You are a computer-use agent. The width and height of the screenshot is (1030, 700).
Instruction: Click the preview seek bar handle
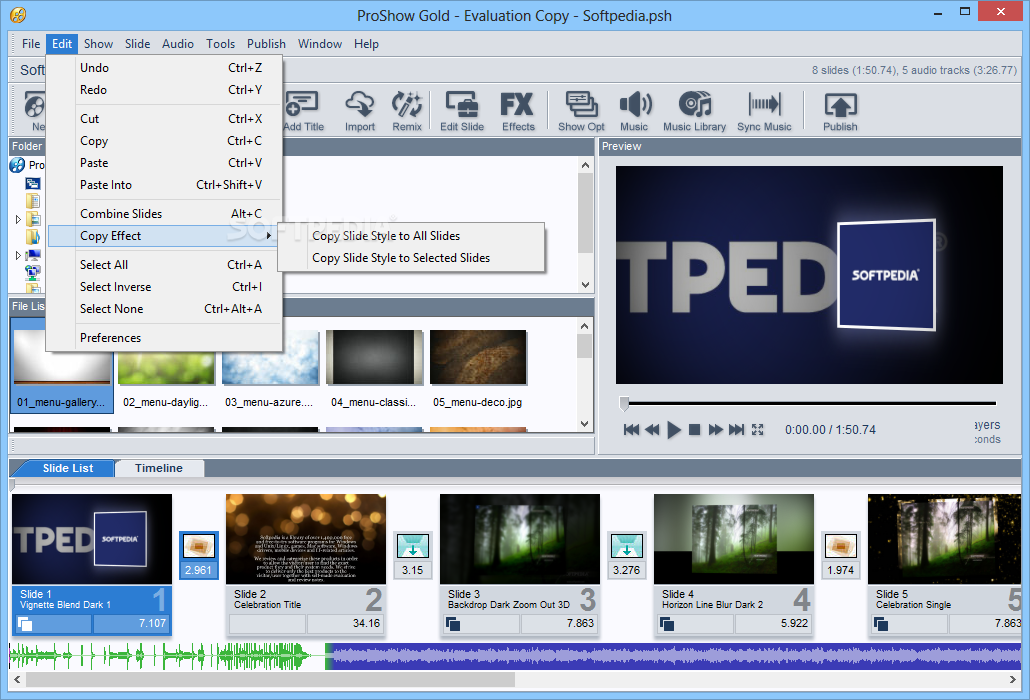(624, 403)
